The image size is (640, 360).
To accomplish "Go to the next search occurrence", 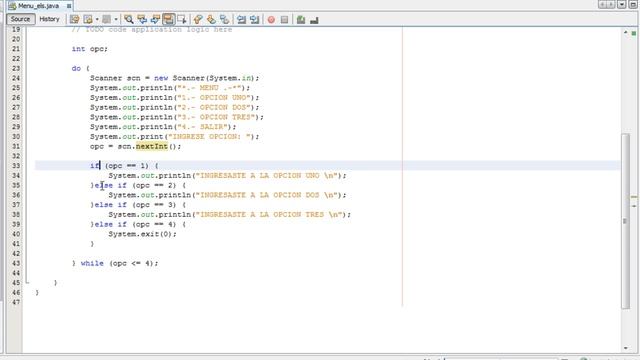I will click(155, 19).
